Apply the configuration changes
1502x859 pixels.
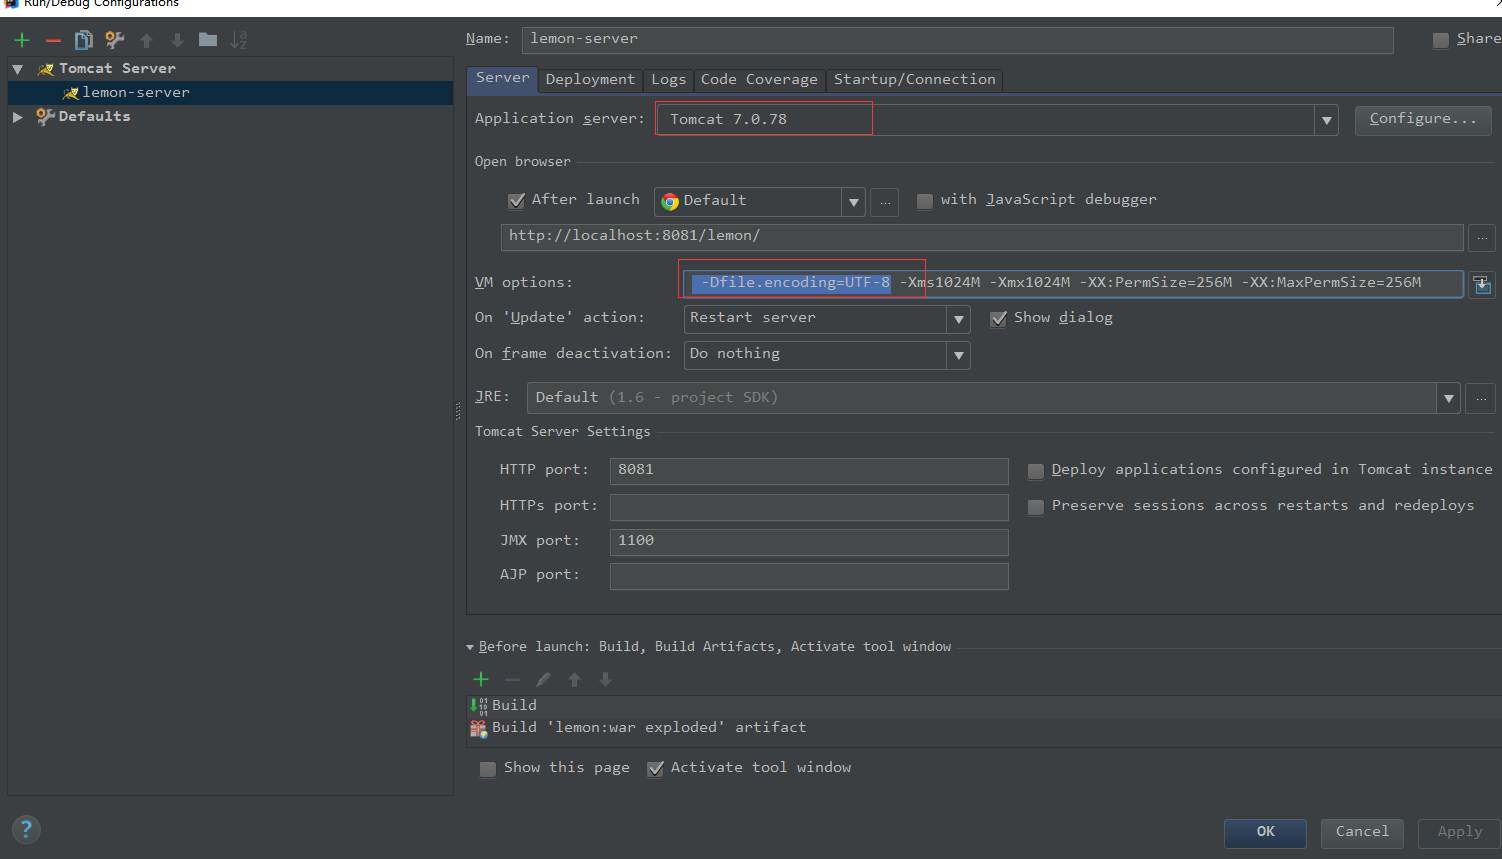coord(1457,832)
